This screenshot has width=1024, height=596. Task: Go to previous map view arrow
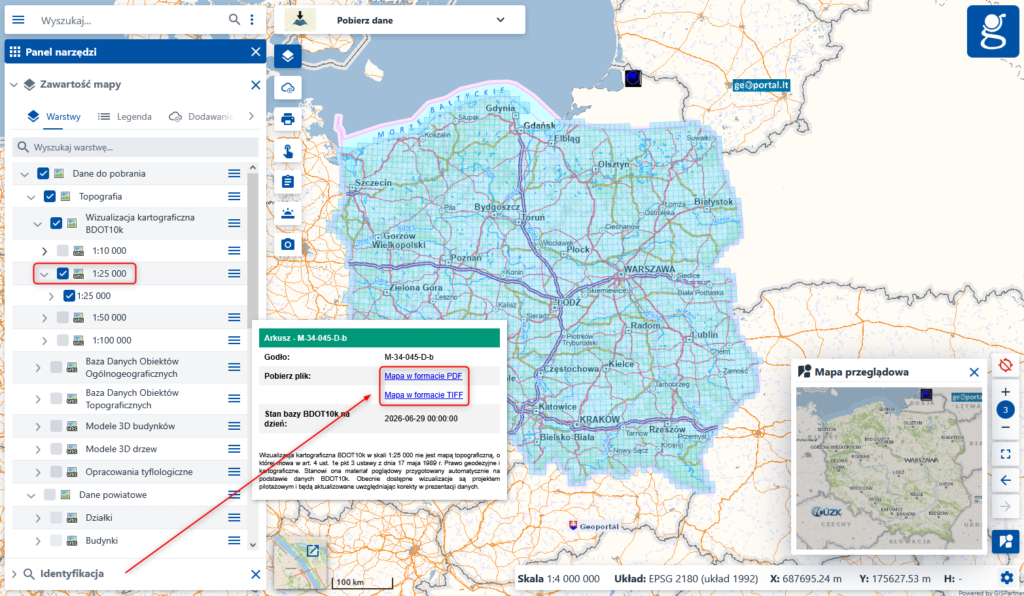pos(1006,480)
